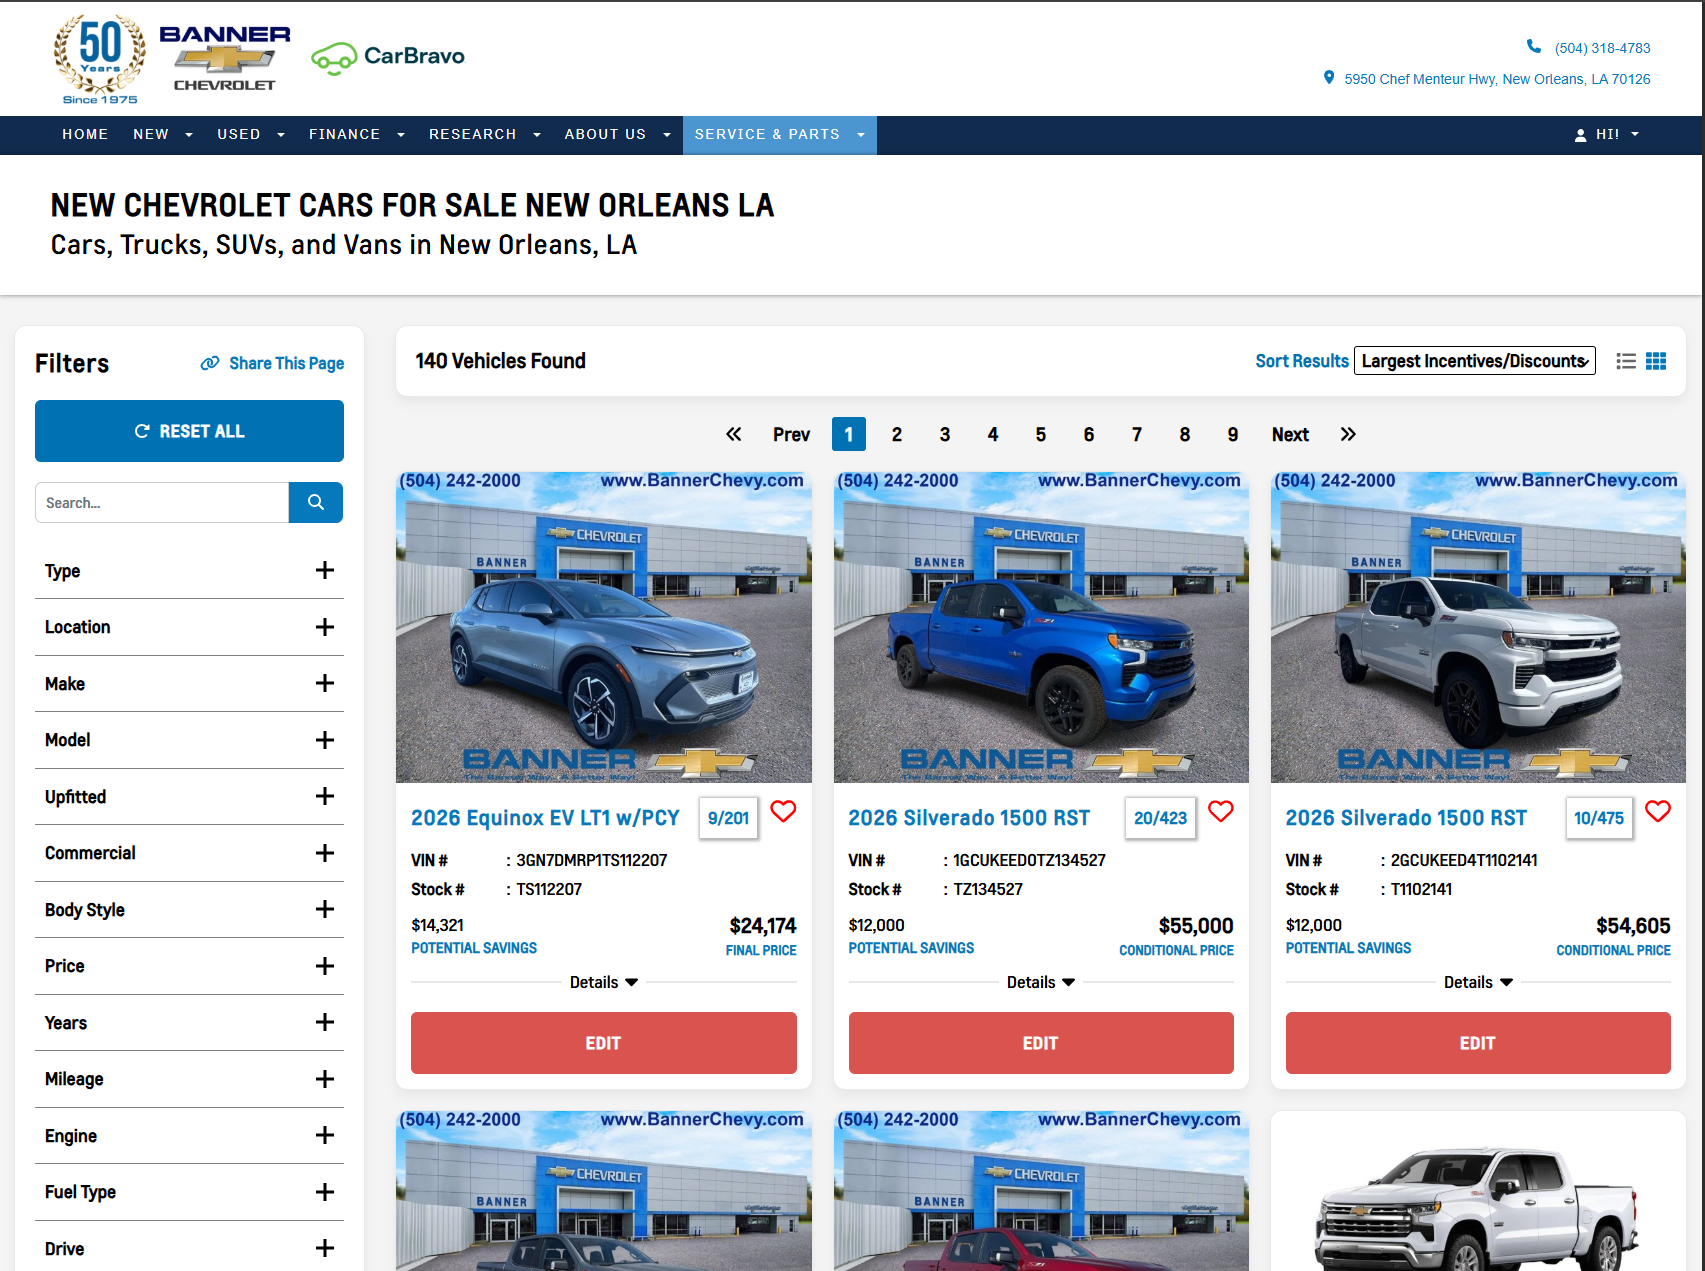Open the Sort Results dropdown
The width and height of the screenshot is (1705, 1271).
click(x=1474, y=361)
